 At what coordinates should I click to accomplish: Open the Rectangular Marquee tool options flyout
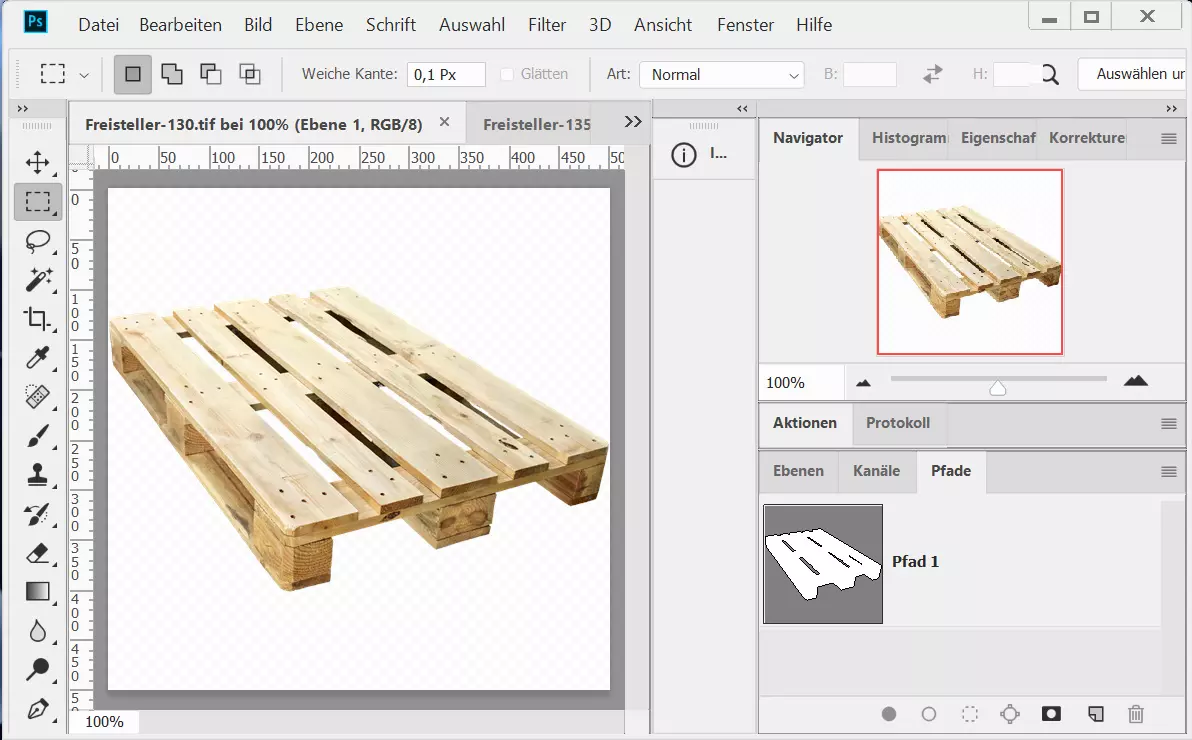[86, 73]
